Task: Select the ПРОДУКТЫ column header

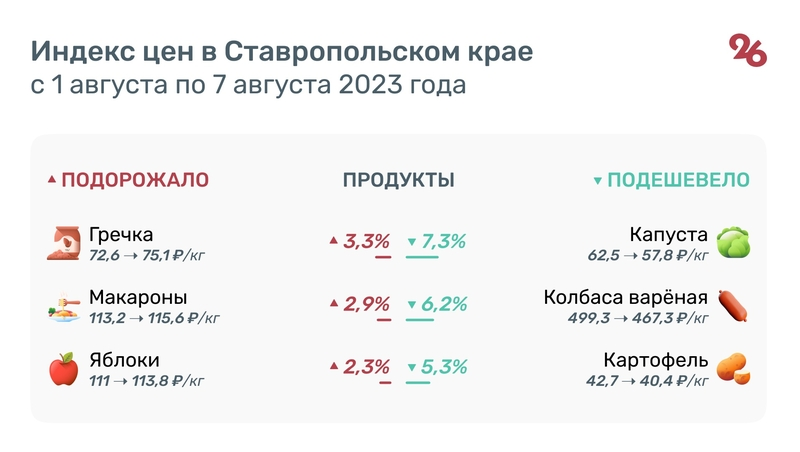Action: (399, 180)
